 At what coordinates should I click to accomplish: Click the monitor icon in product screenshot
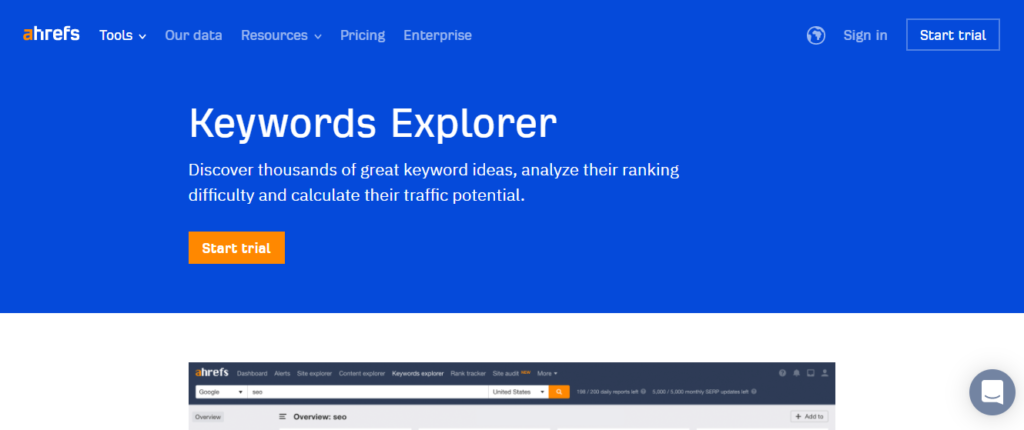click(810, 373)
